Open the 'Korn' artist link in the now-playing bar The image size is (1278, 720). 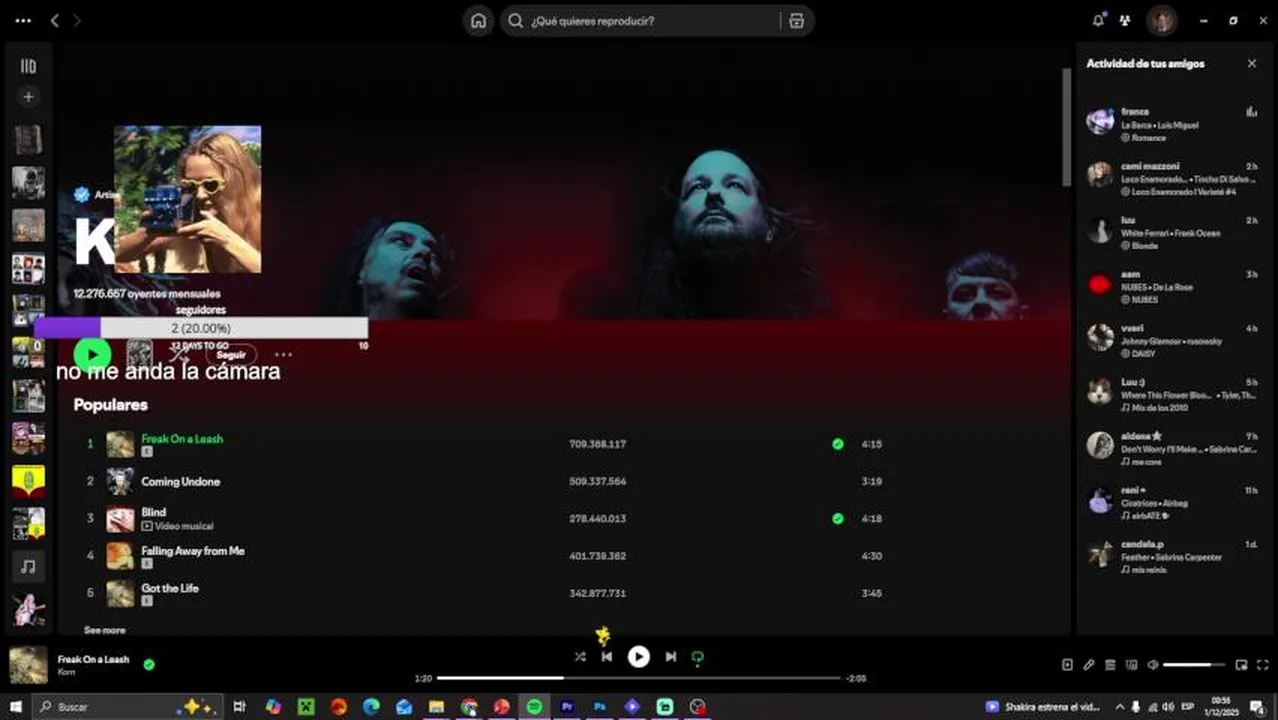(x=66, y=672)
